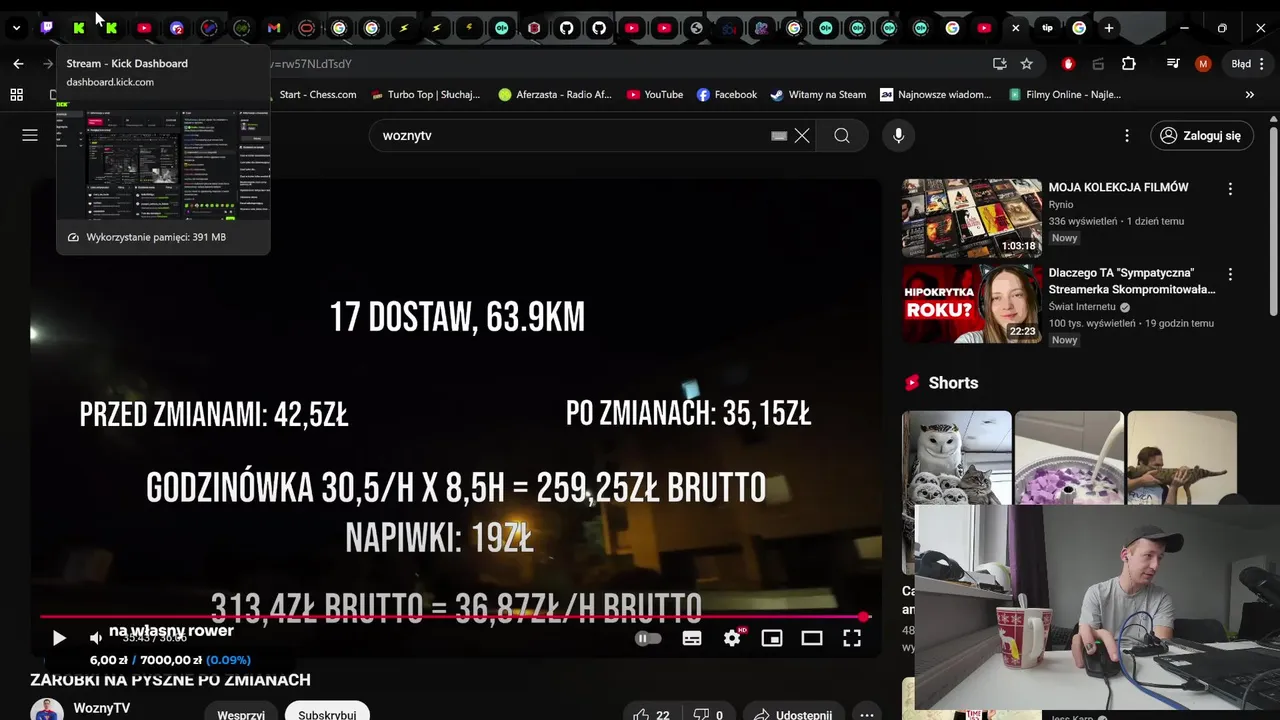Open player settings gear
Viewport: 1280px width, 720px height.
tap(732, 638)
